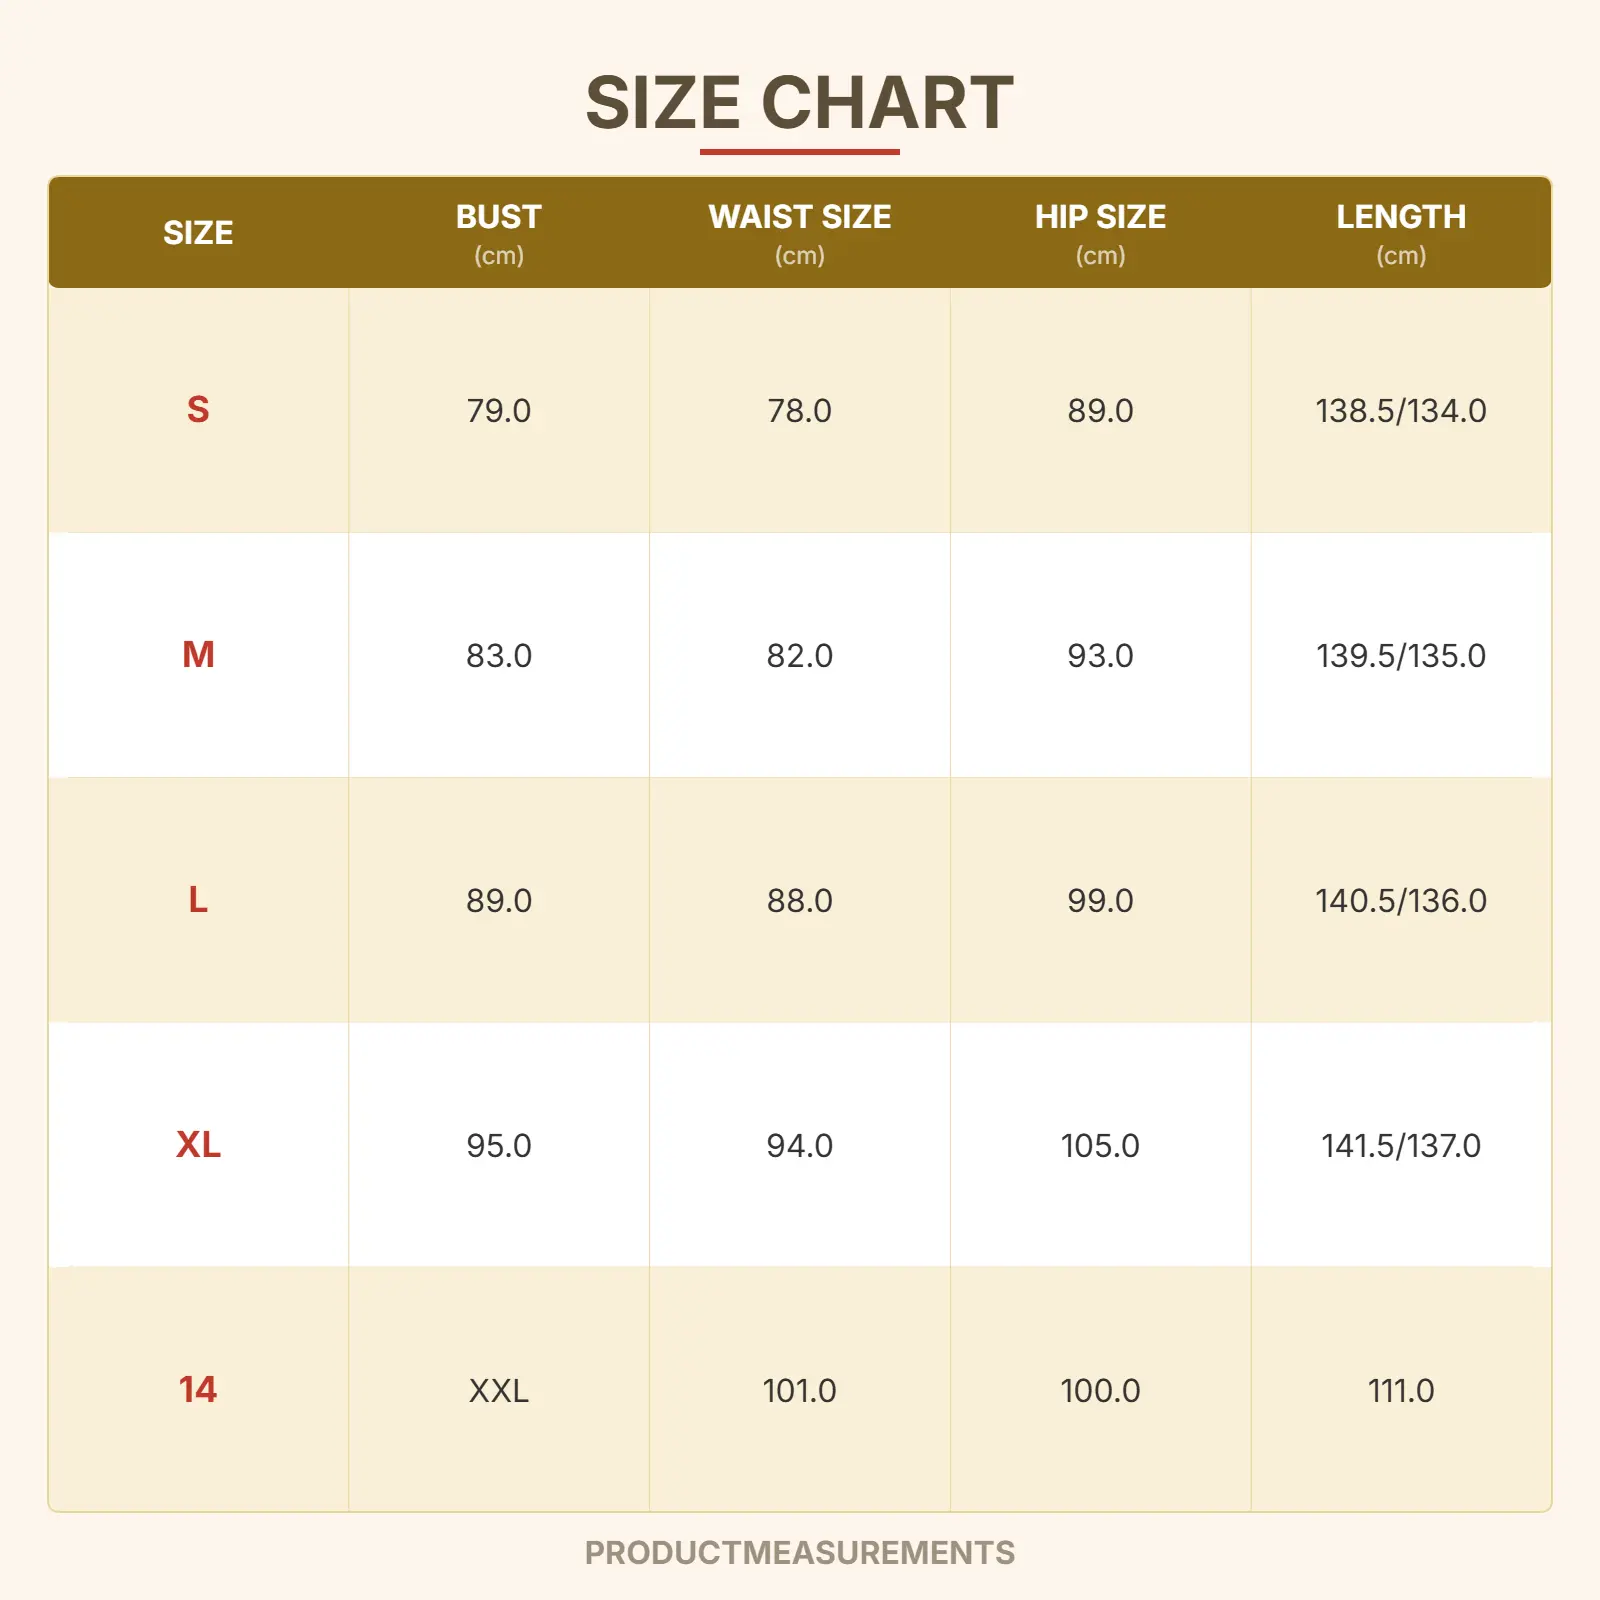Click the 111.0 cell in last row
Screen dimensions: 1600x1600
[x=1400, y=1391]
